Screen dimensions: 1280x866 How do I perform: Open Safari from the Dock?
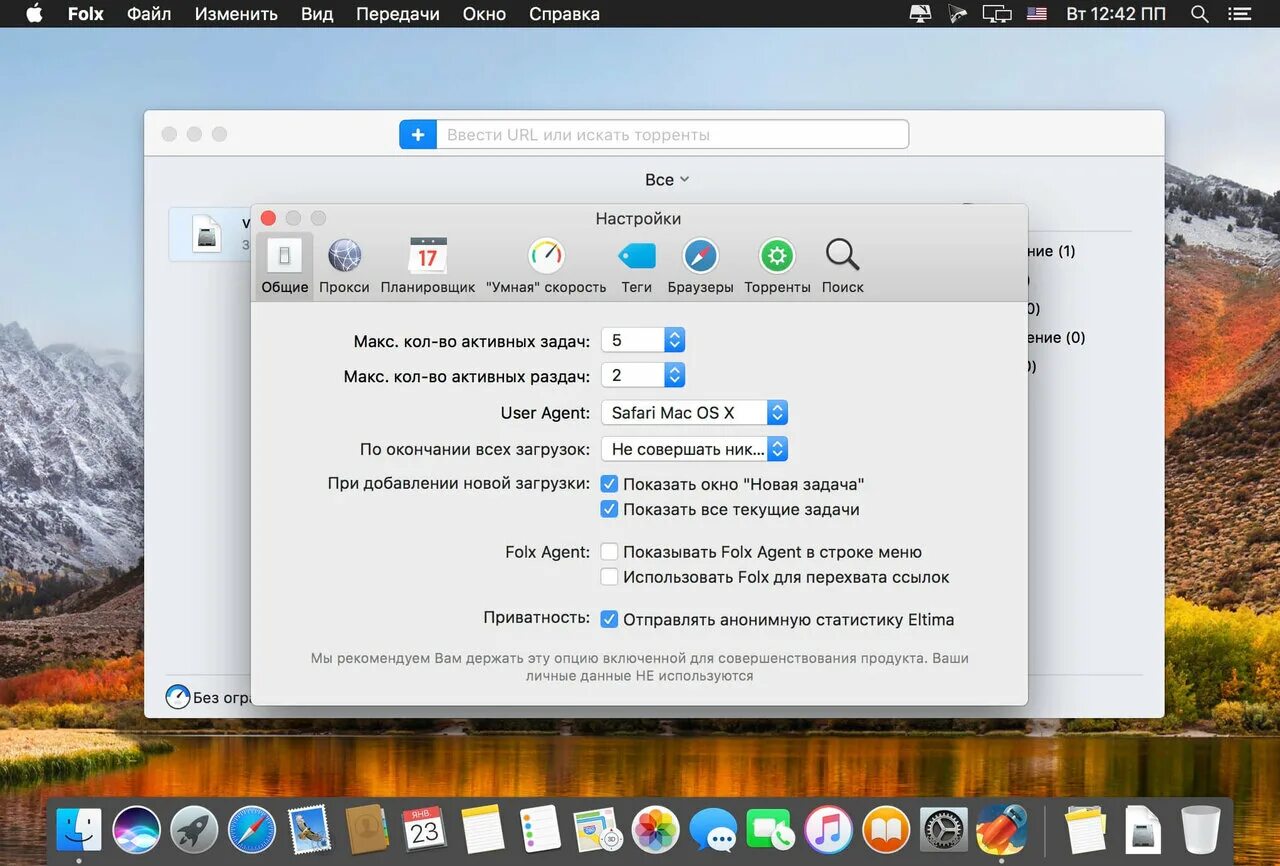click(251, 829)
